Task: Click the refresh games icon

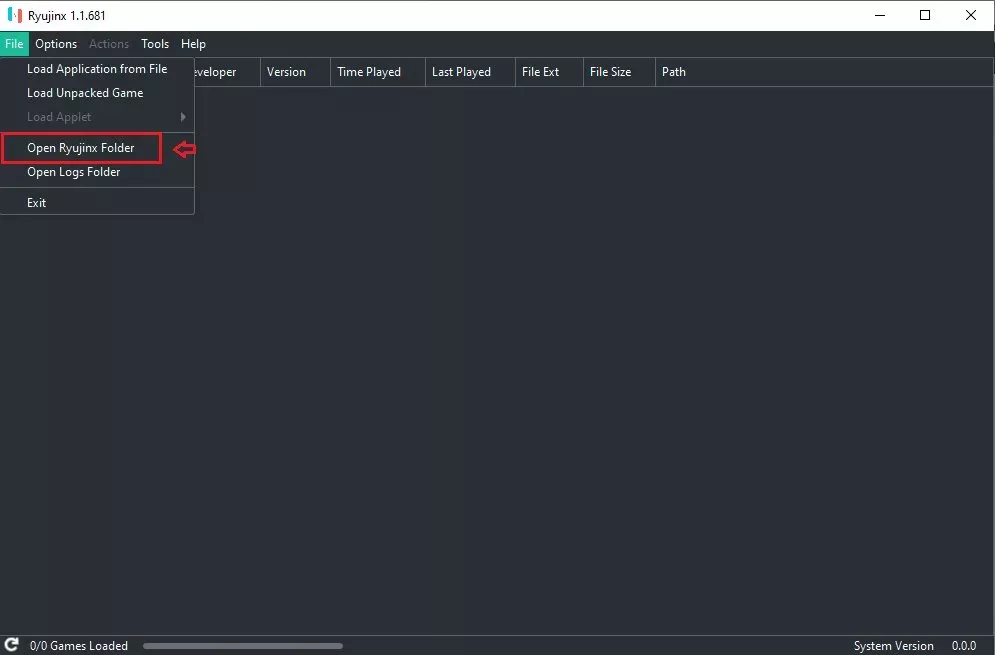Action: (x=11, y=645)
